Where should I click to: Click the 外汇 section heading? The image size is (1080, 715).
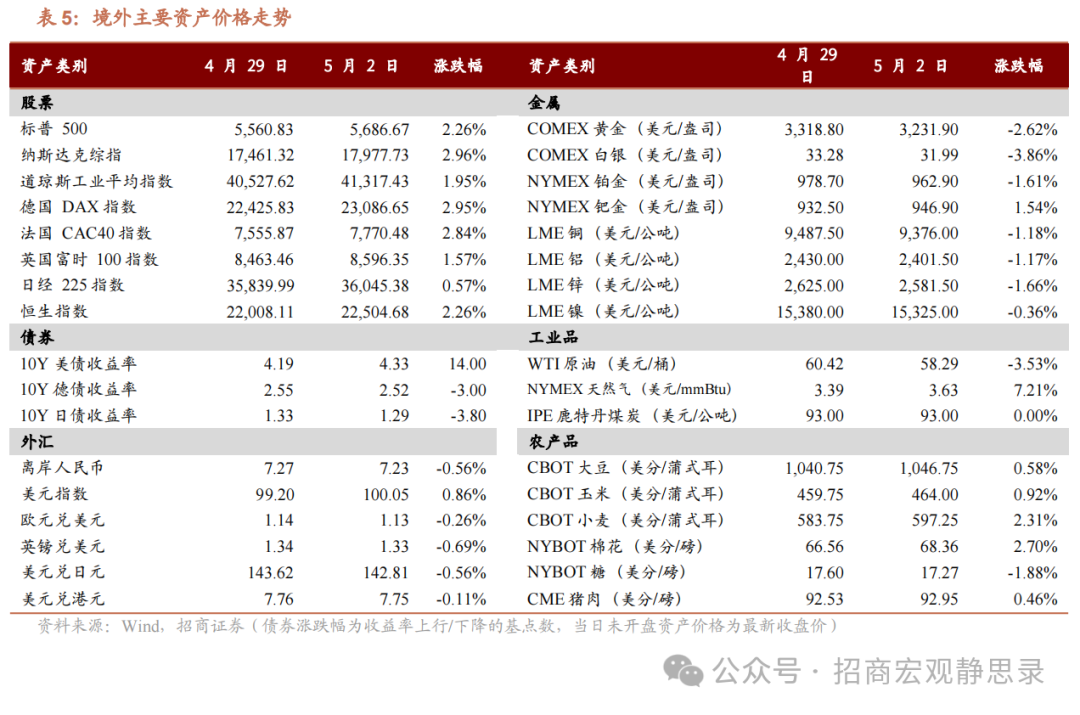point(37,442)
